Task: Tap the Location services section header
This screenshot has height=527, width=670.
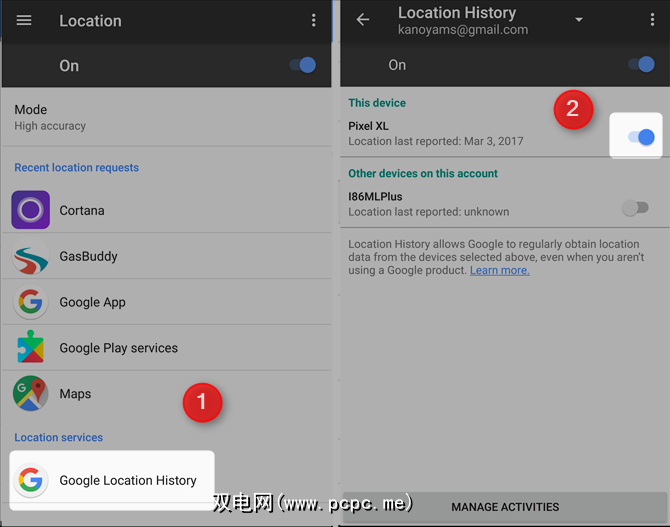Action: (59, 437)
